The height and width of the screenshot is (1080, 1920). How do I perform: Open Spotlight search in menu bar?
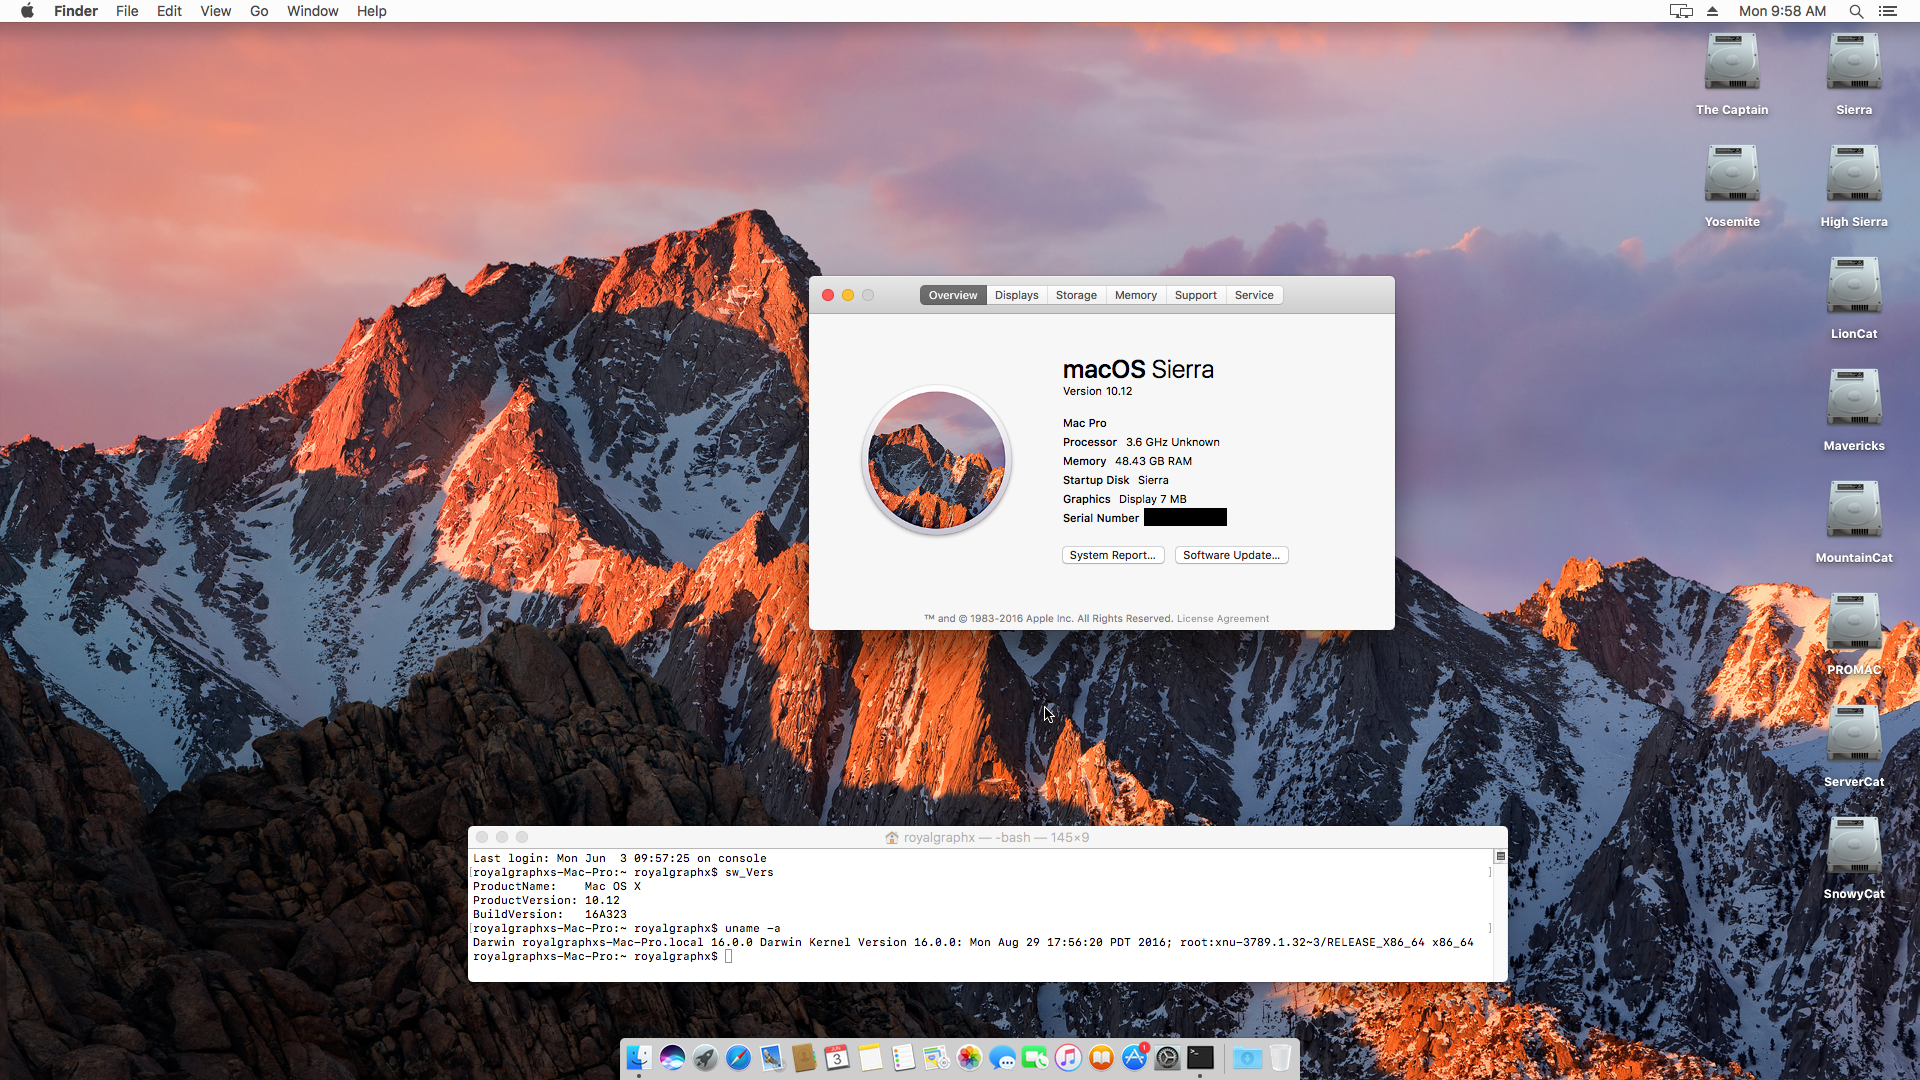pos(1856,11)
